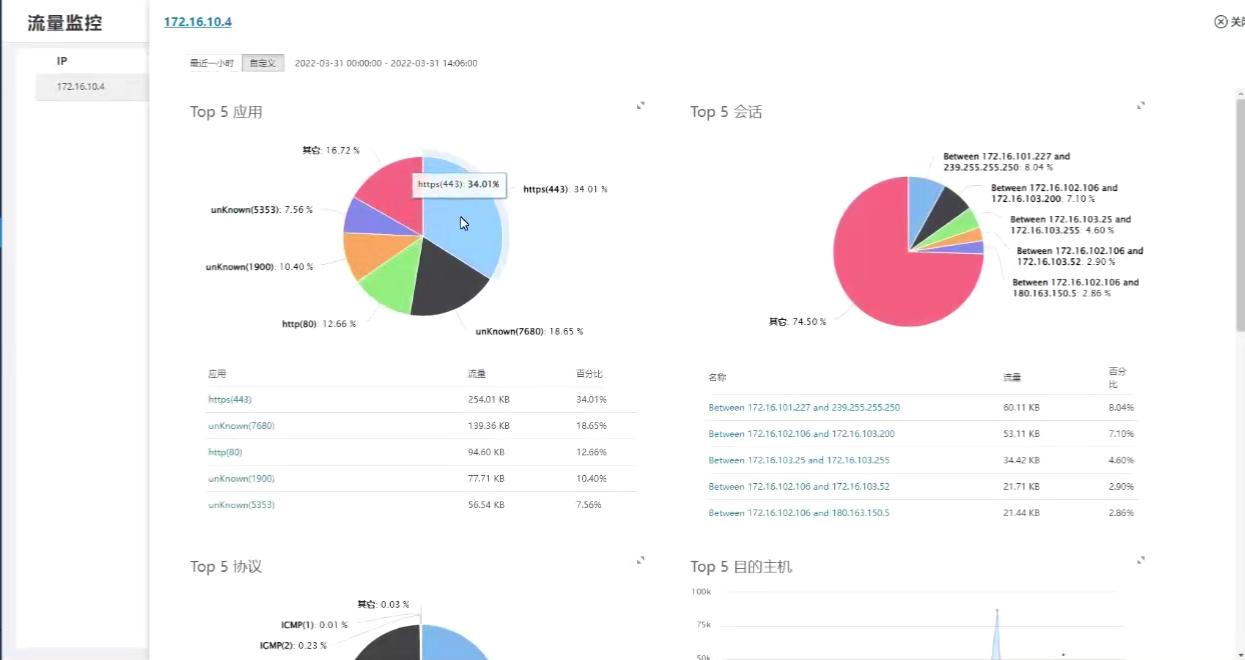Open unKnown(7680) link in application table
Viewport: 1245px width, 660px height.
tap(241, 426)
